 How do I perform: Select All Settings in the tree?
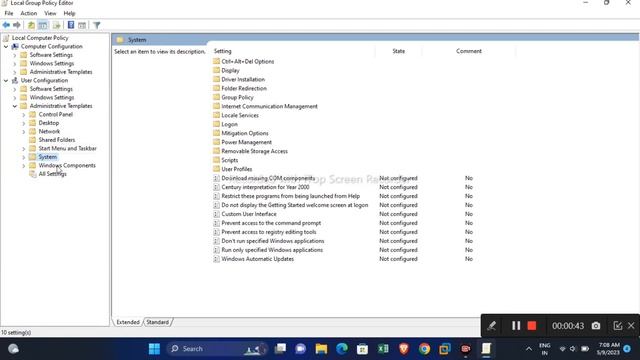click(x=52, y=174)
